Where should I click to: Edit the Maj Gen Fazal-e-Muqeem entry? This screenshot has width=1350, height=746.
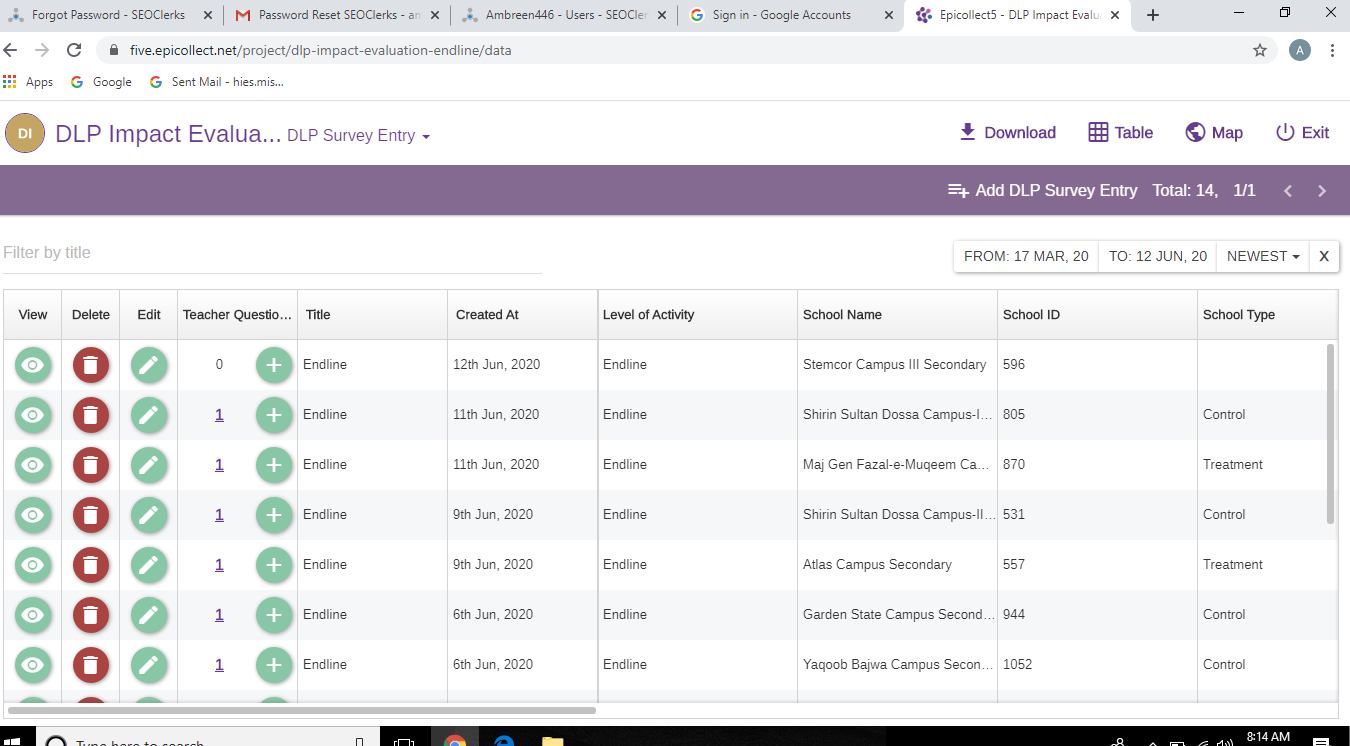[x=149, y=465]
